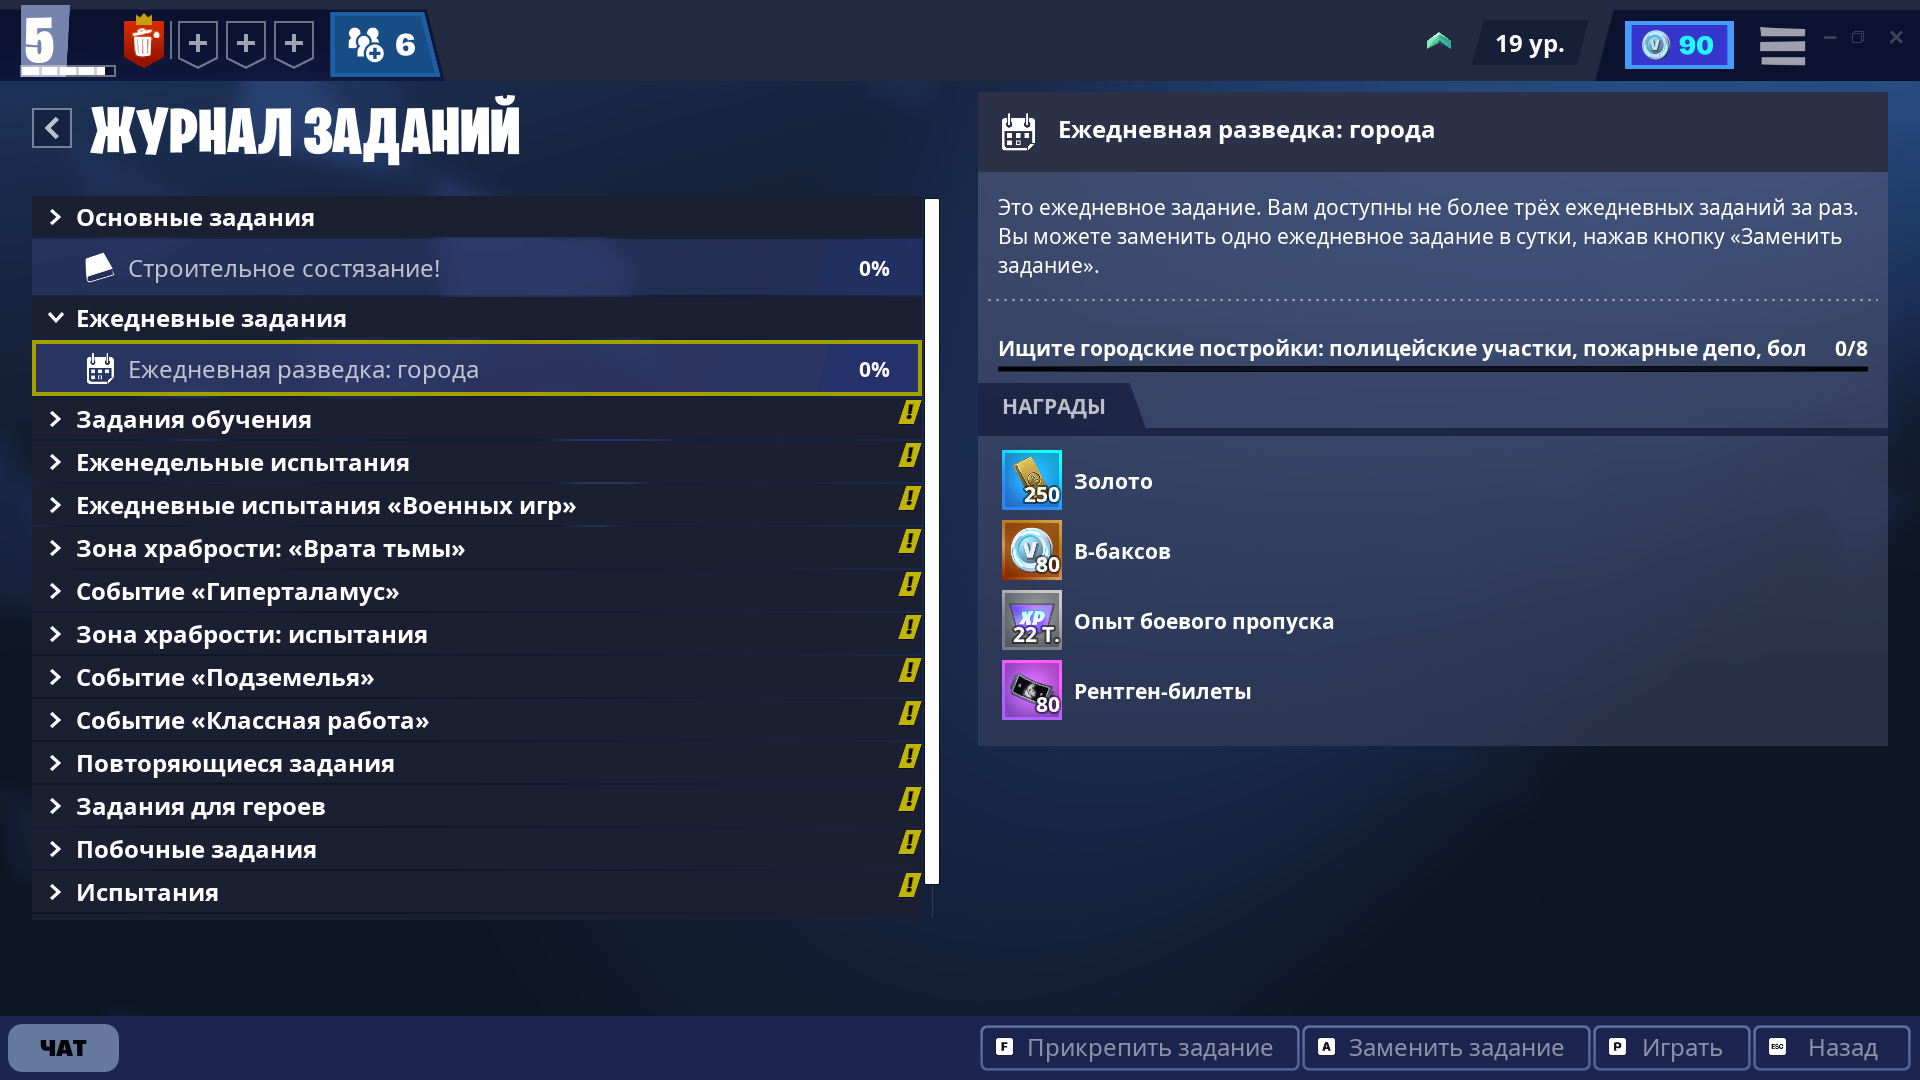Click the back arrow next to Журнал заданий
1920x1080 pixels.
pyautogui.click(x=52, y=128)
